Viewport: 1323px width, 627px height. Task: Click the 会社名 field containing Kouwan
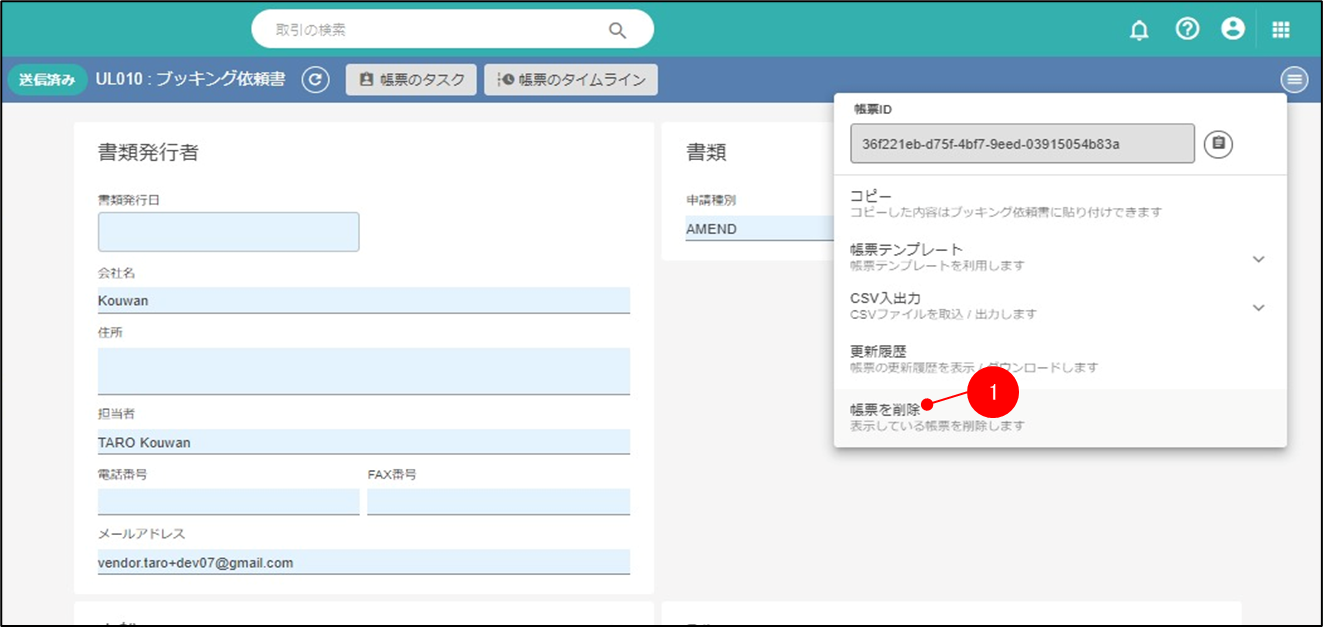363,300
